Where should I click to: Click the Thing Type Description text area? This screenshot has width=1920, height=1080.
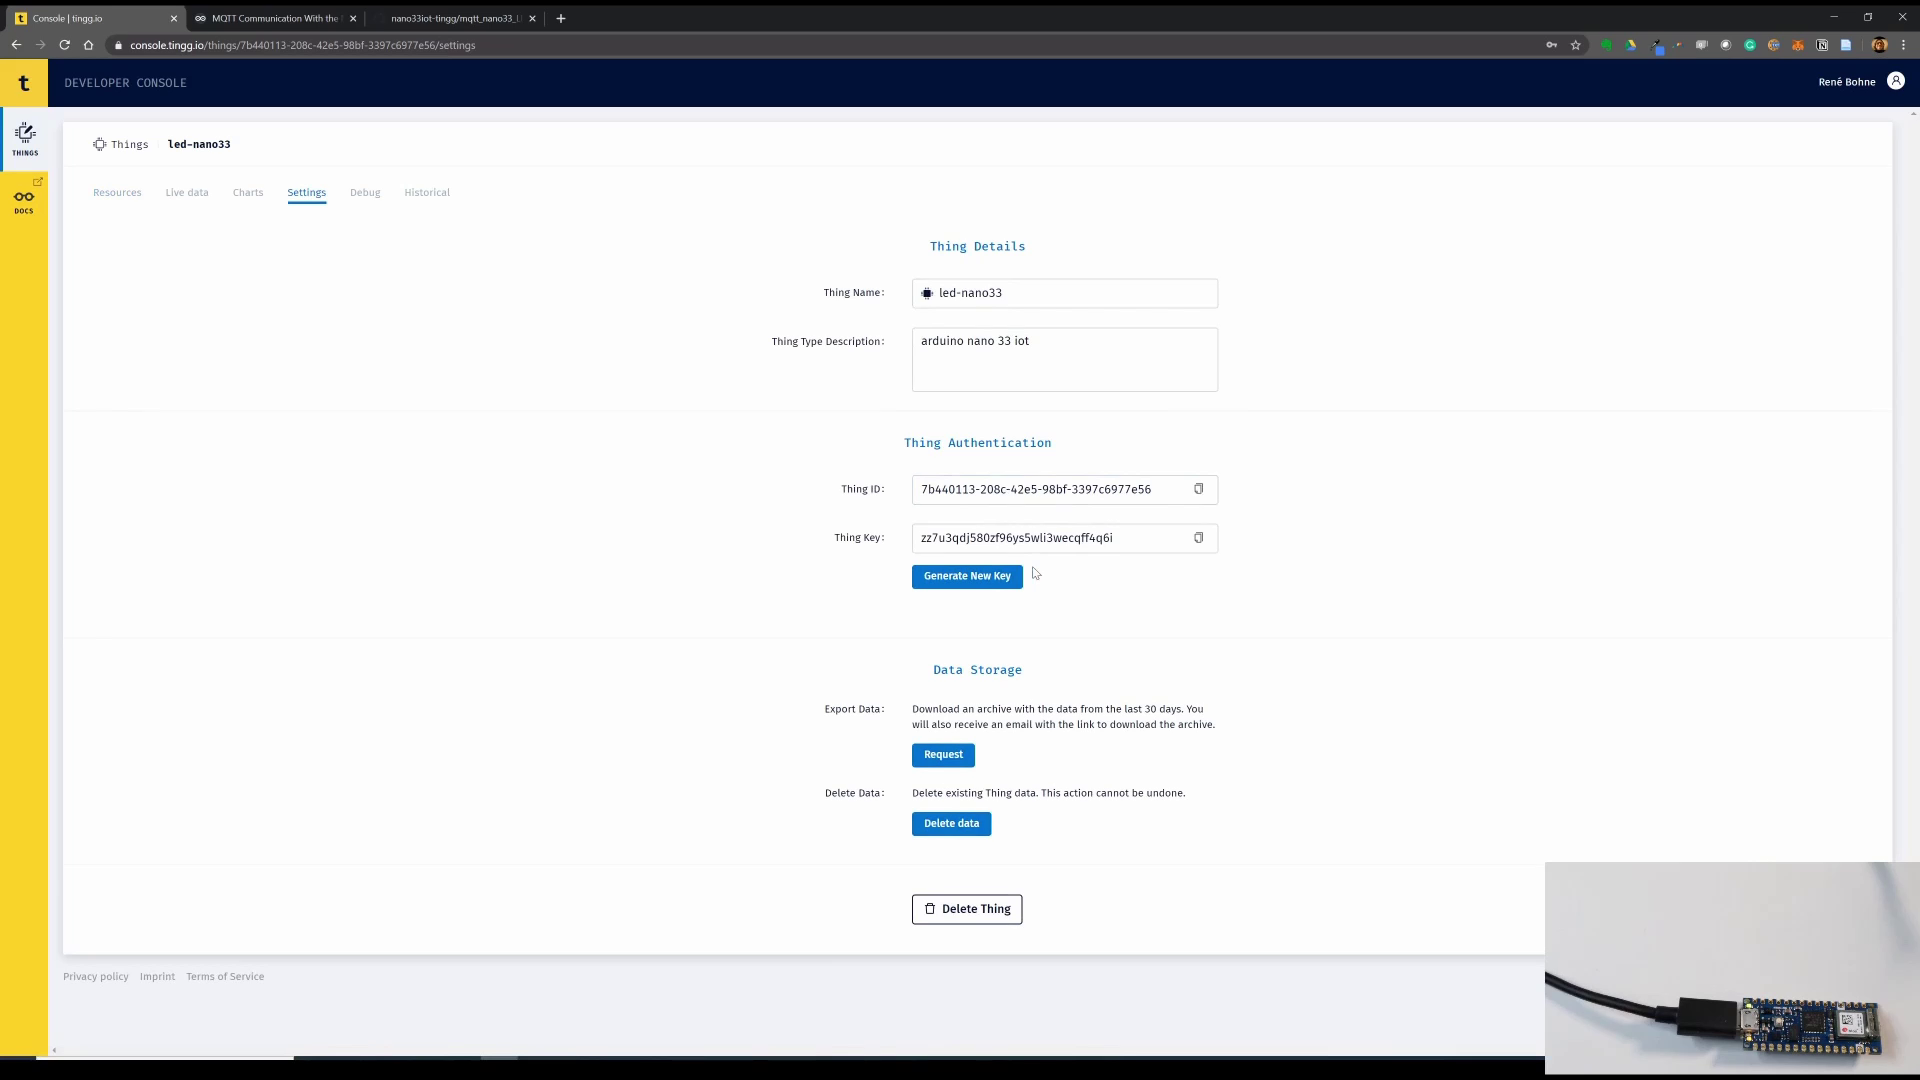click(1064, 359)
